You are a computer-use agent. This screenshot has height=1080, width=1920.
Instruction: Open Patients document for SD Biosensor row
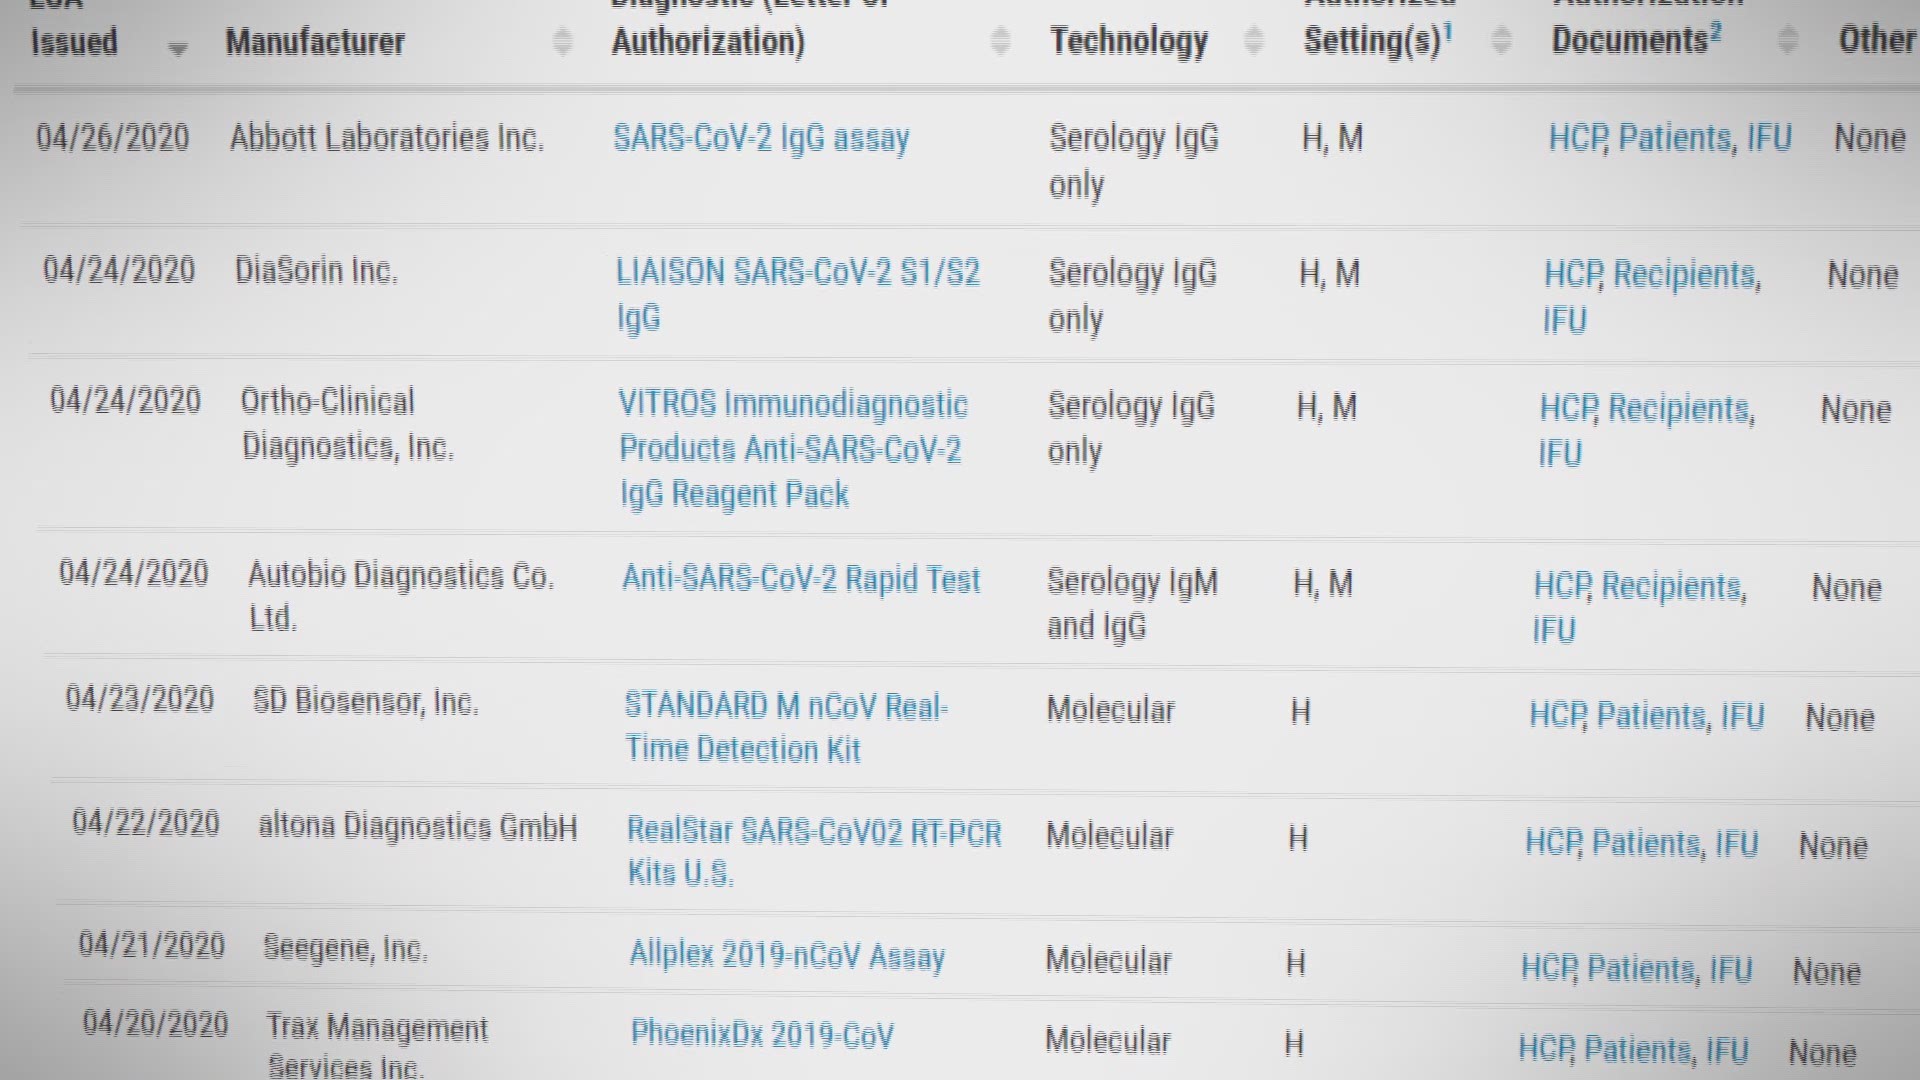pyautogui.click(x=1653, y=716)
